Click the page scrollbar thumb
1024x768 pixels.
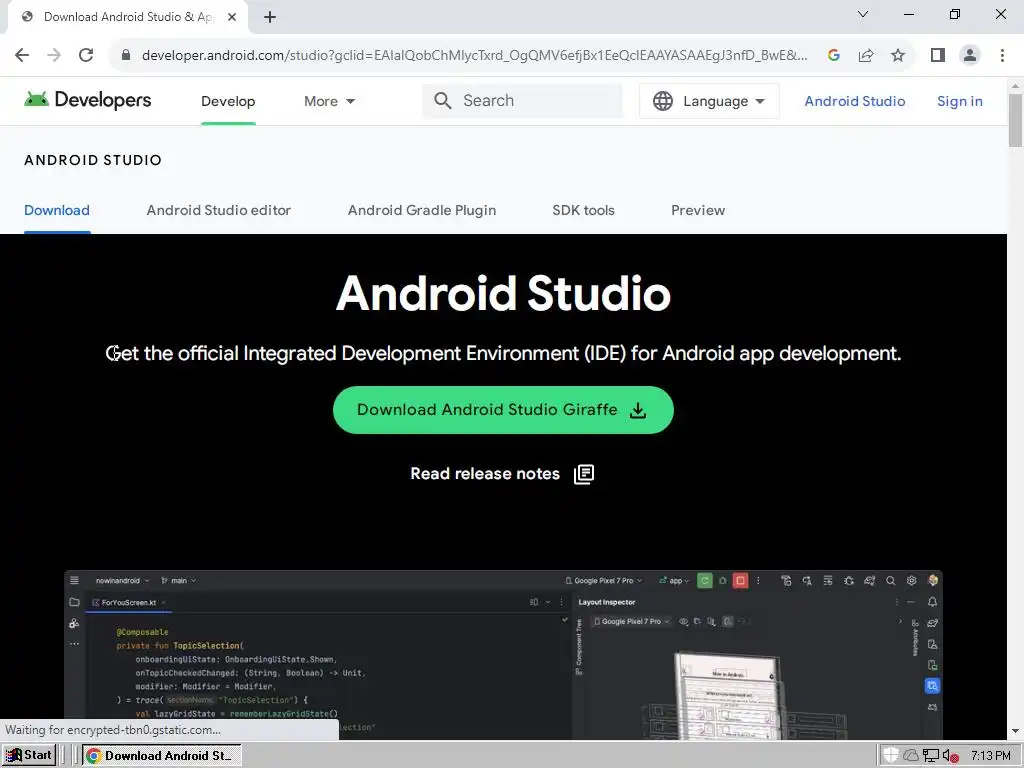tap(1016, 120)
